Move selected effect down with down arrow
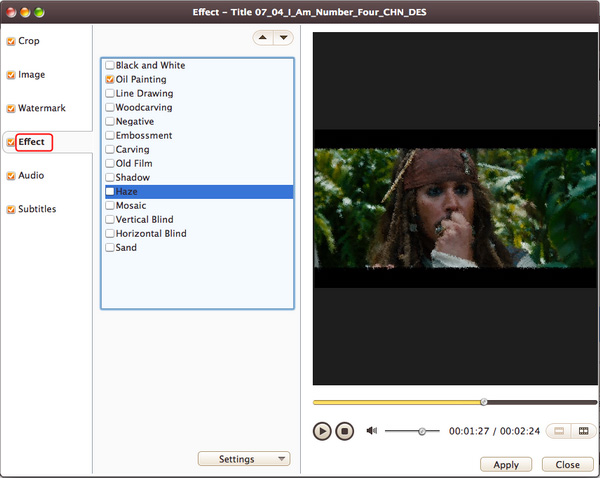Image resolution: width=600 pixels, height=478 pixels. point(284,38)
